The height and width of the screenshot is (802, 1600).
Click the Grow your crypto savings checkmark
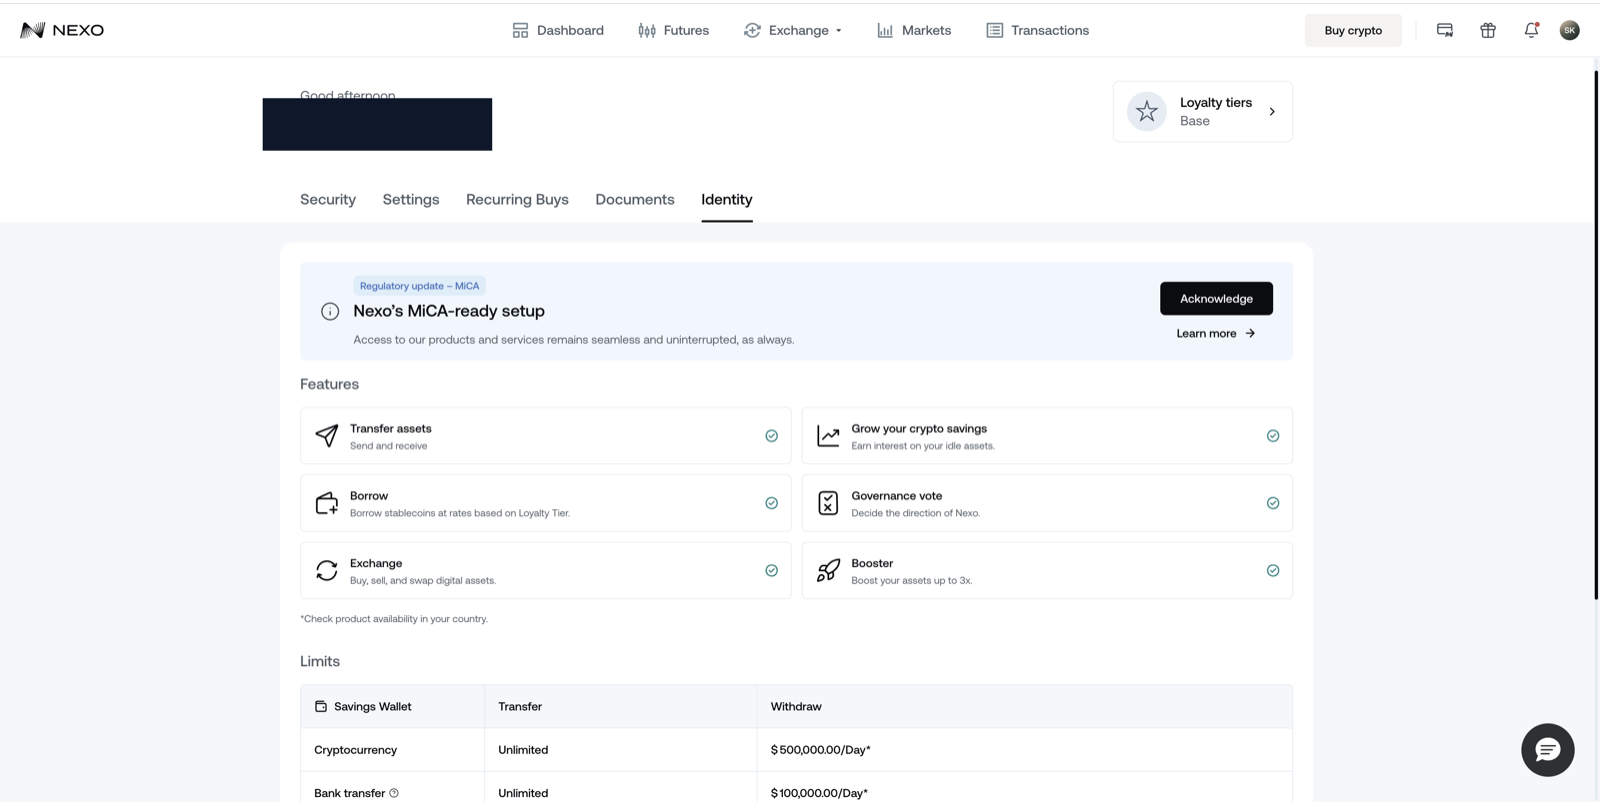[1273, 435]
